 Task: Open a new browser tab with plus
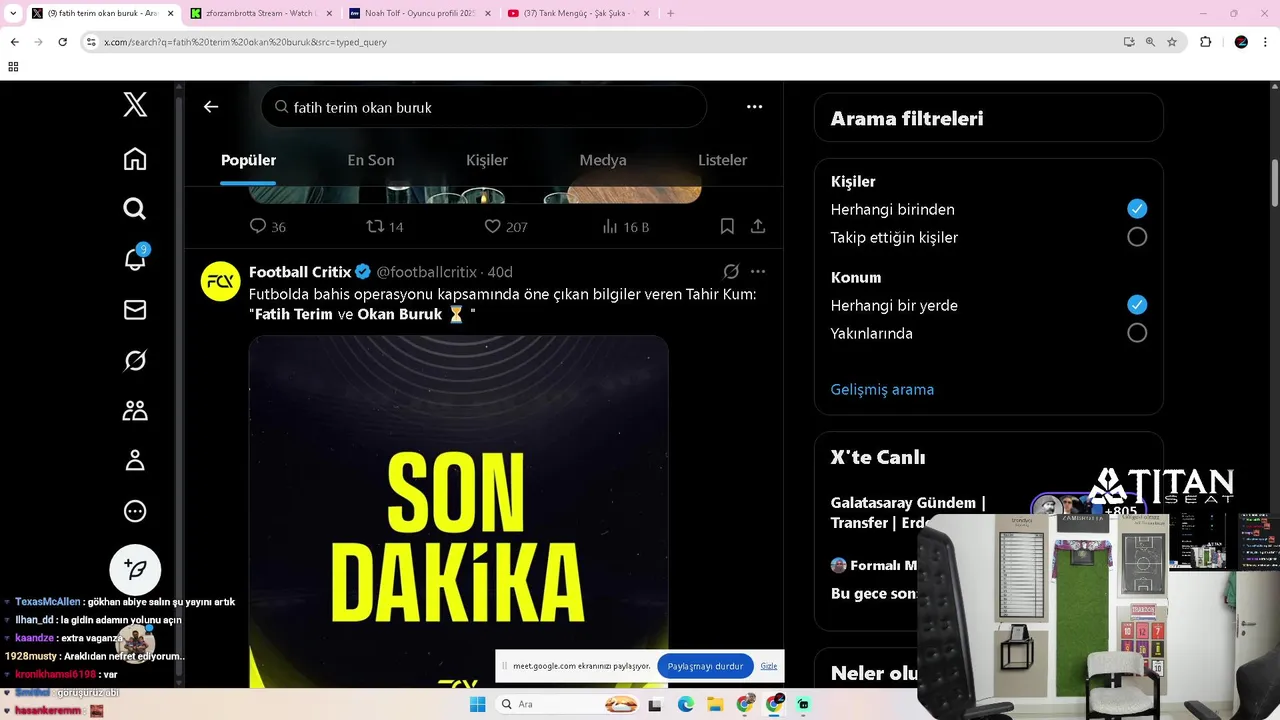point(670,13)
